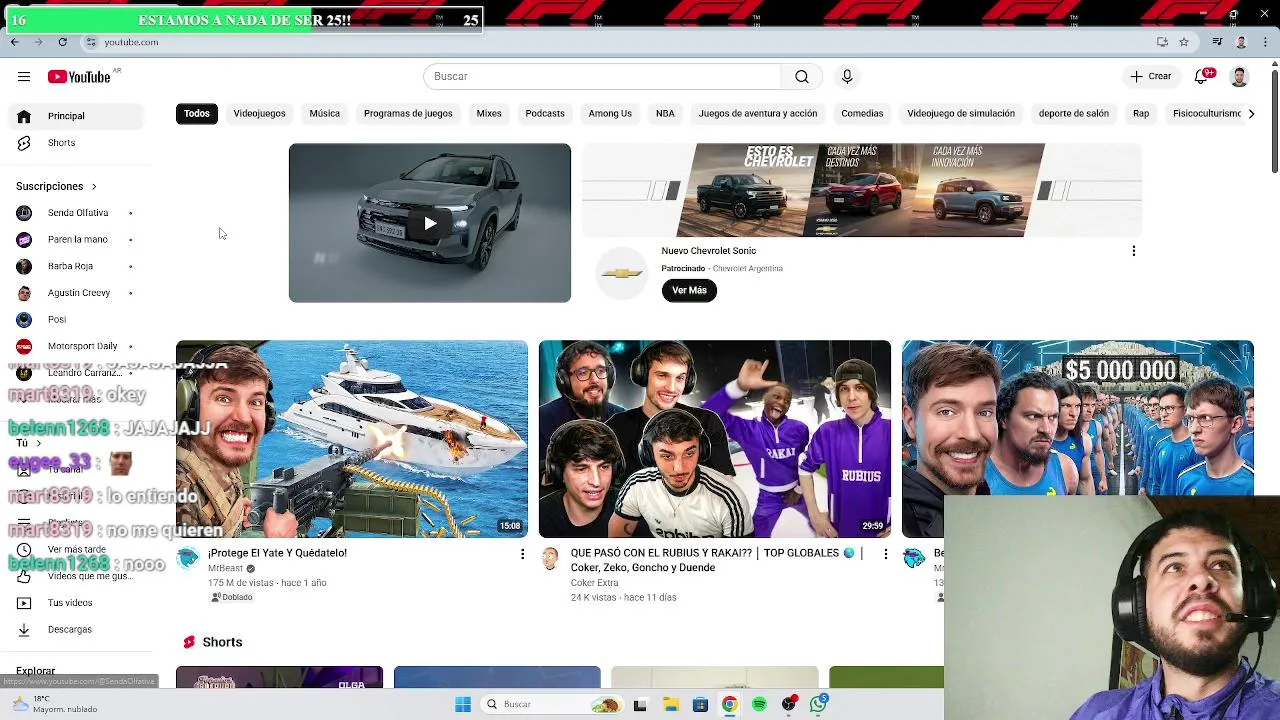Click the Ver Más ad button
This screenshot has height=720, width=1280.
tap(689, 290)
